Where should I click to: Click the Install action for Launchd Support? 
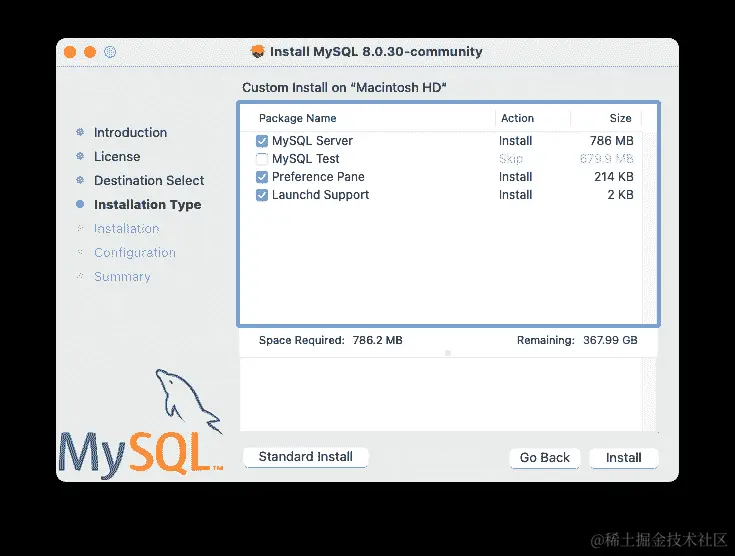516,195
